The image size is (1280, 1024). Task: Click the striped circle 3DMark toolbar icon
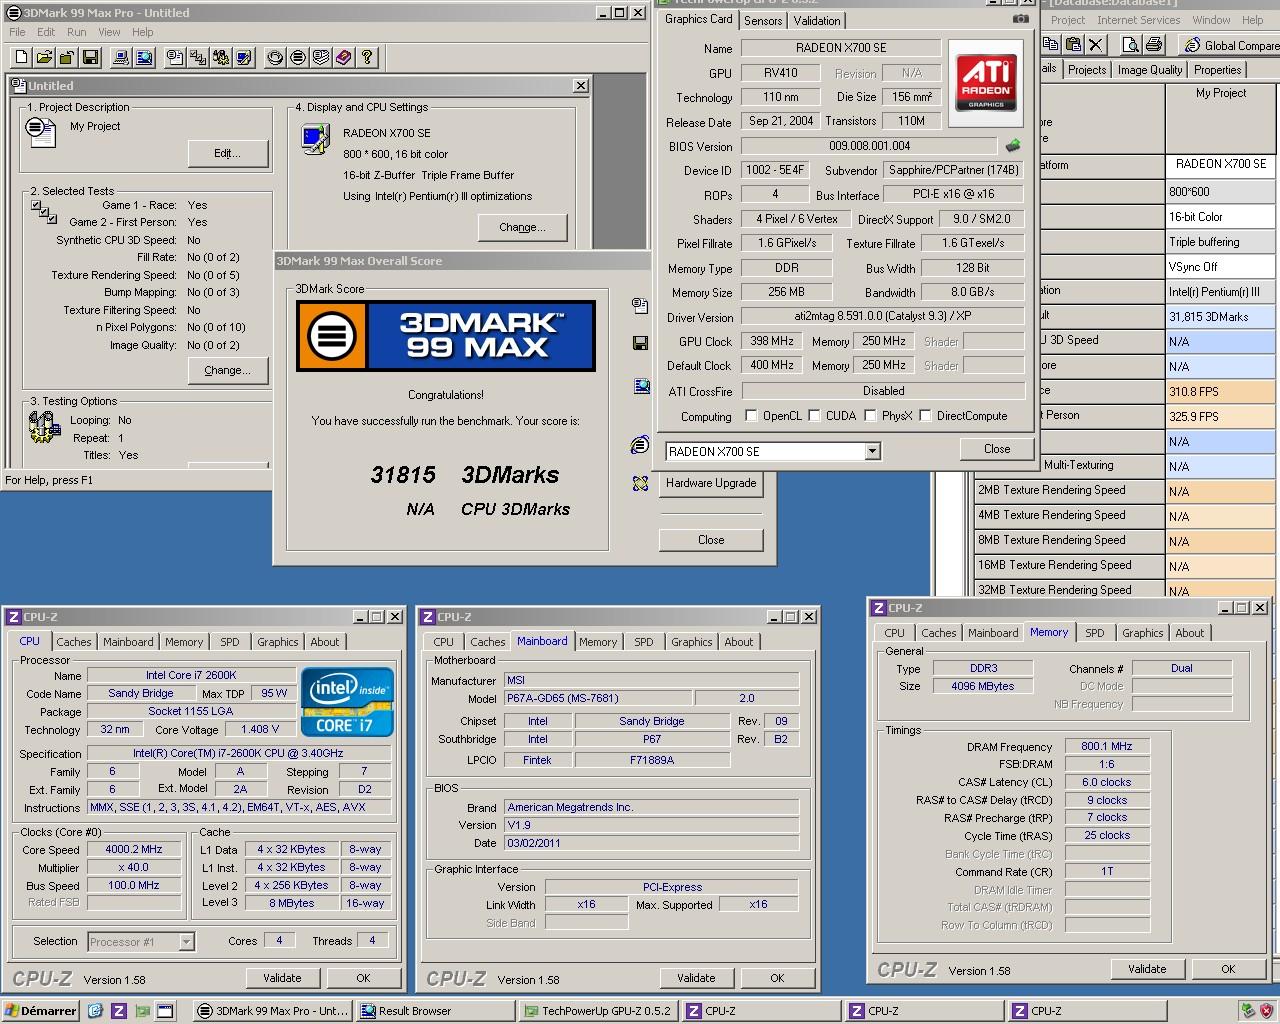tap(298, 57)
